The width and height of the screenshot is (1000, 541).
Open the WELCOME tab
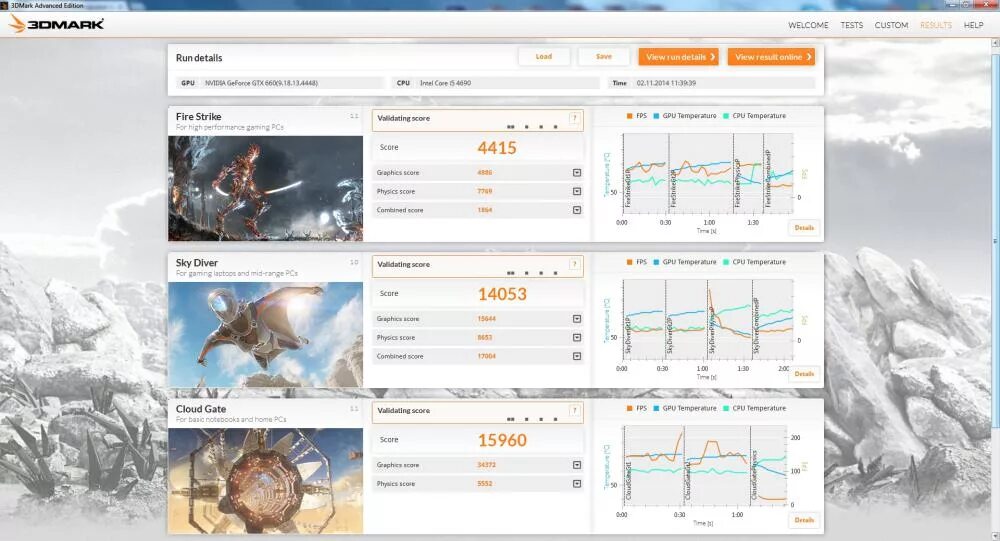pyautogui.click(x=808, y=25)
